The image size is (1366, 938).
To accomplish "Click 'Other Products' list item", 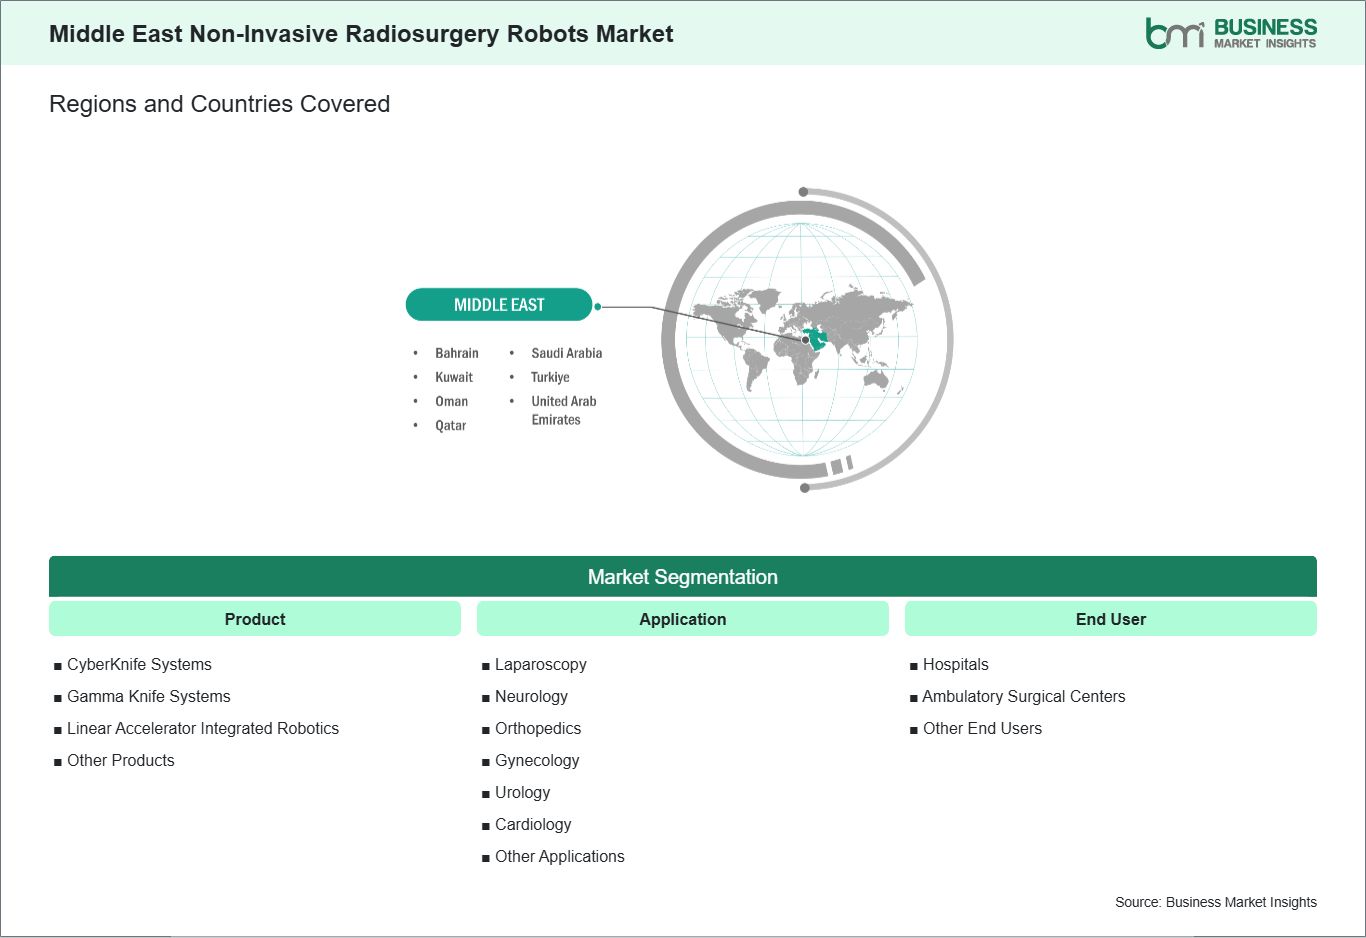I will [121, 760].
